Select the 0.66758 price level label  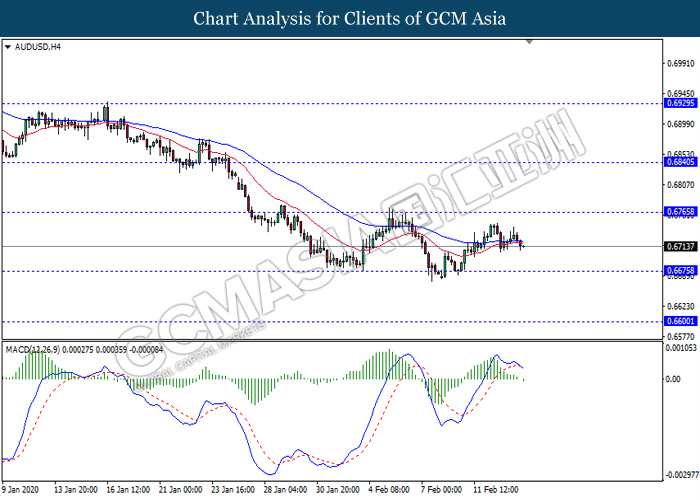pos(680,271)
